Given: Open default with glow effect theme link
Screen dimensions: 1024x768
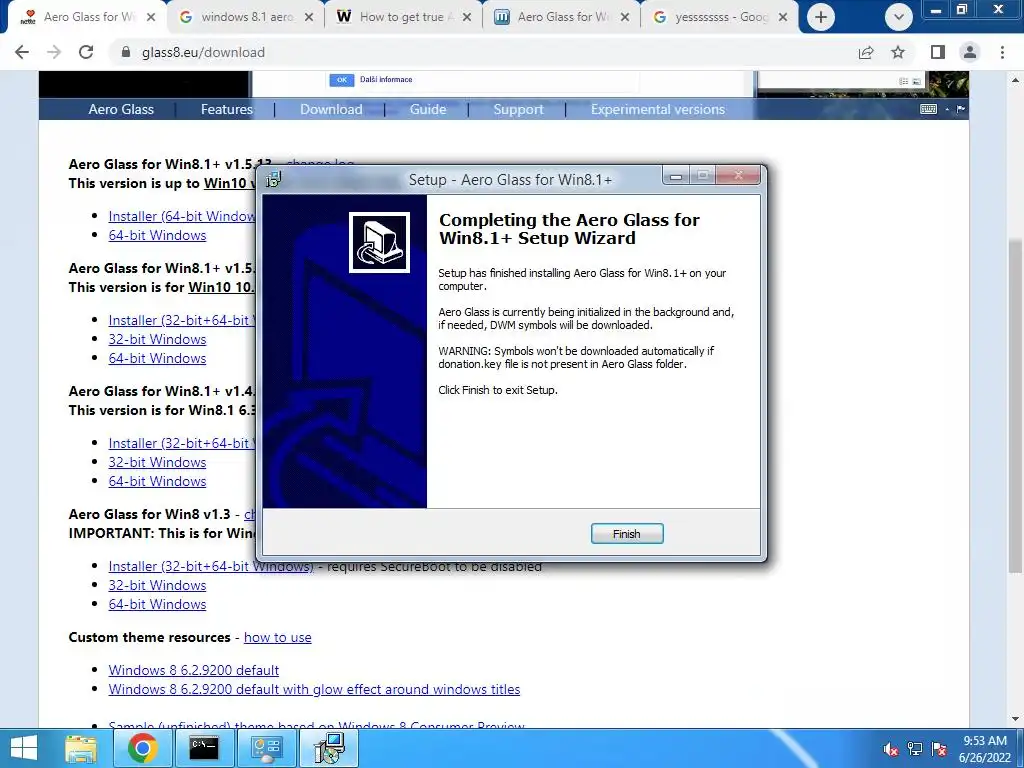Looking at the screenshot, I should coord(314,689).
